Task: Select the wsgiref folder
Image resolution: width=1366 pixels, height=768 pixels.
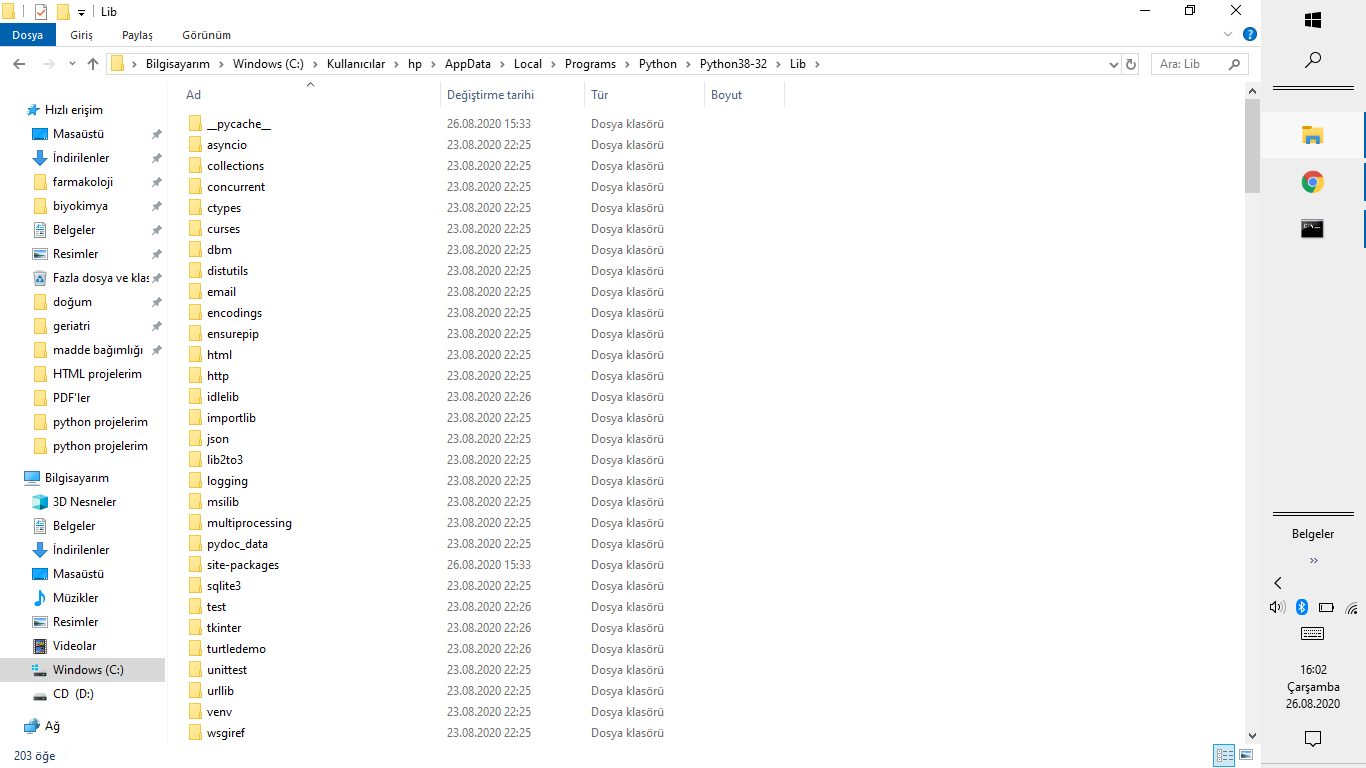Action: pos(226,733)
